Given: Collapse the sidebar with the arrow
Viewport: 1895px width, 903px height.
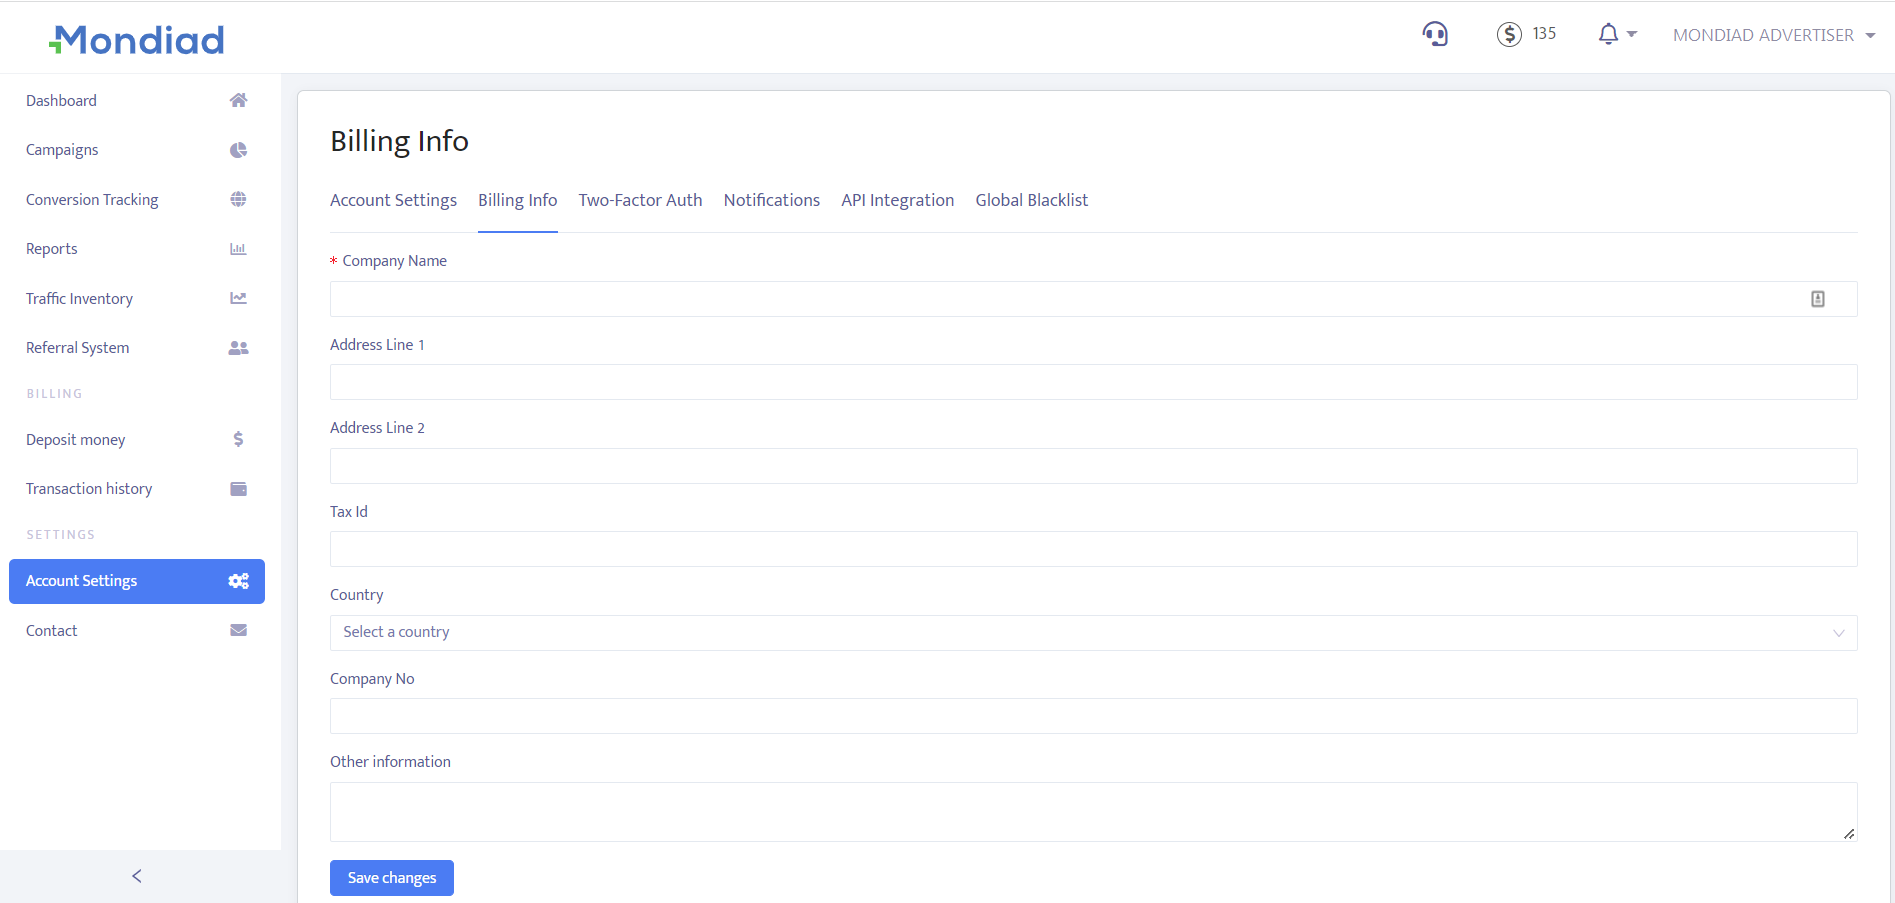Looking at the screenshot, I should (137, 876).
